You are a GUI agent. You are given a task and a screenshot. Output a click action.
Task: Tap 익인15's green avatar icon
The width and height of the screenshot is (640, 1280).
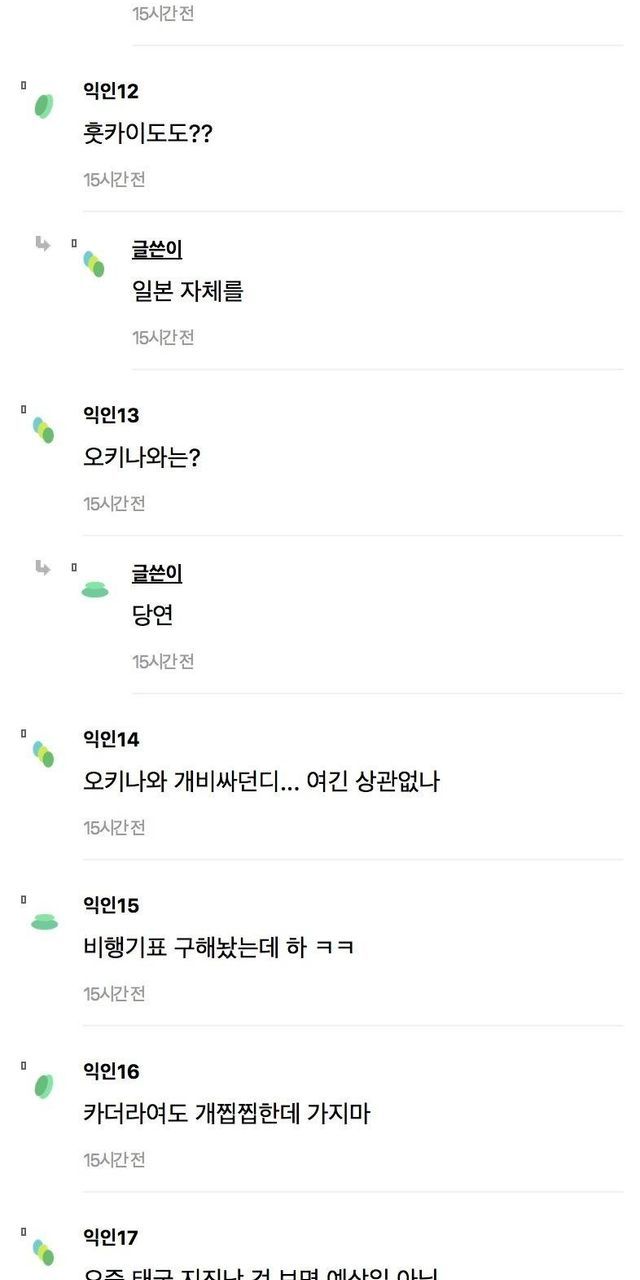coord(44,922)
